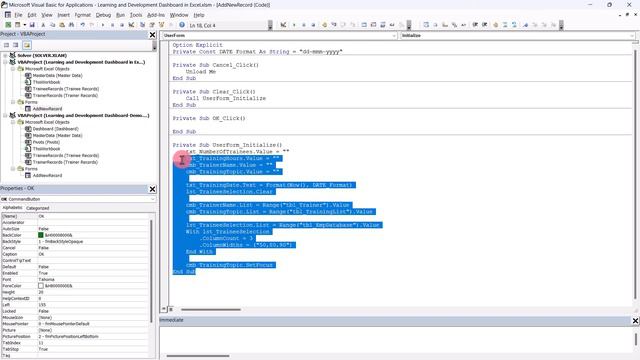The width and height of the screenshot is (640, 360).
Task: Click the BackColor green swatch
Action: tap(40, 235)
